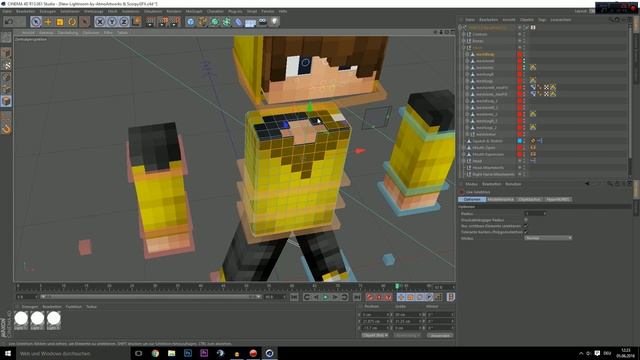Expand the Head object in the tree
This screenshot has height=360, width=640.
pyautogui.click(x=464, y=161)
